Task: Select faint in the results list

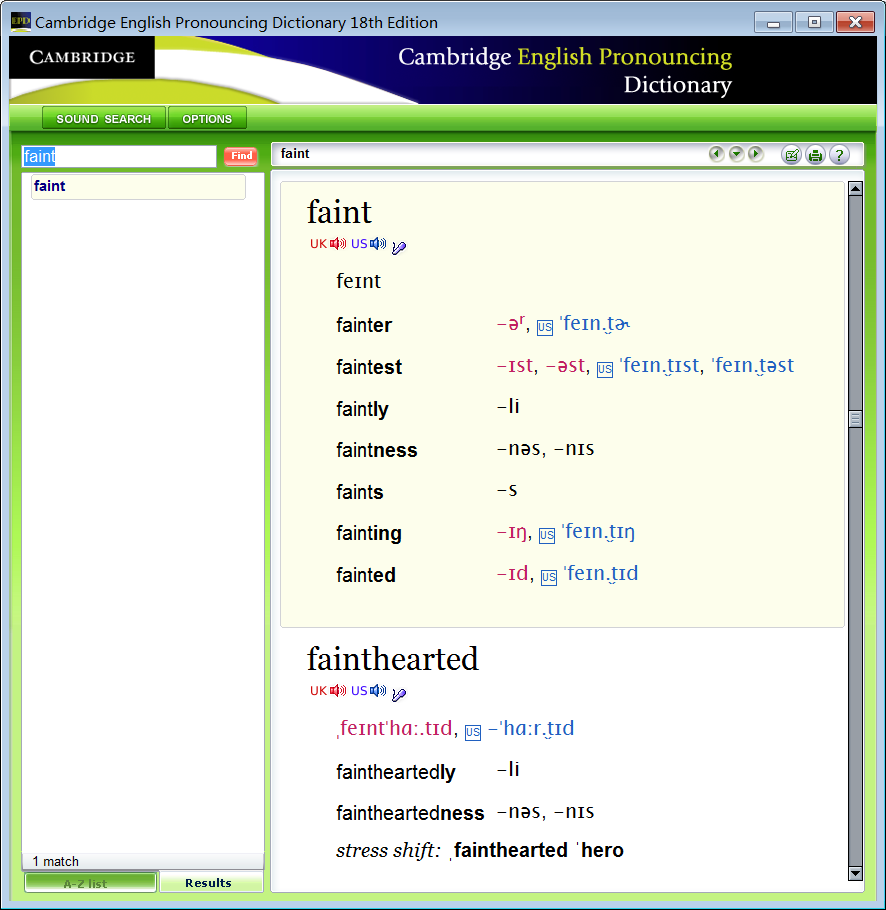Action: point(138,186)
